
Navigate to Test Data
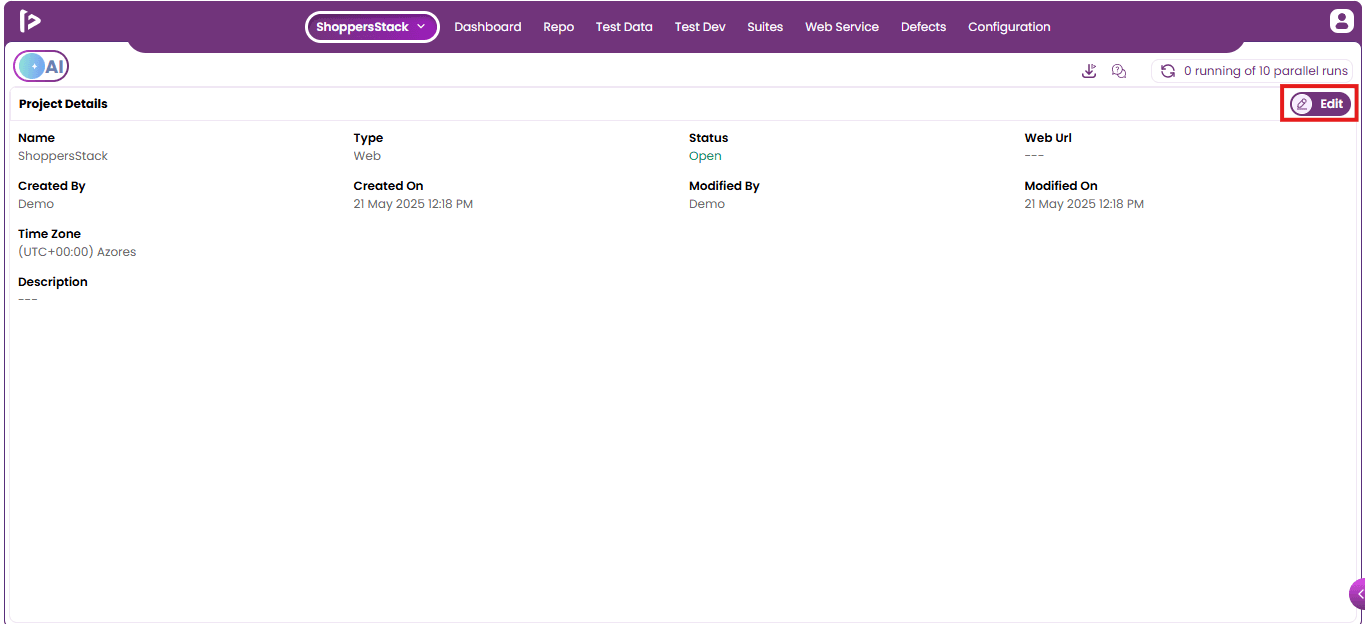pyautogui.click(x=624, y=27)
